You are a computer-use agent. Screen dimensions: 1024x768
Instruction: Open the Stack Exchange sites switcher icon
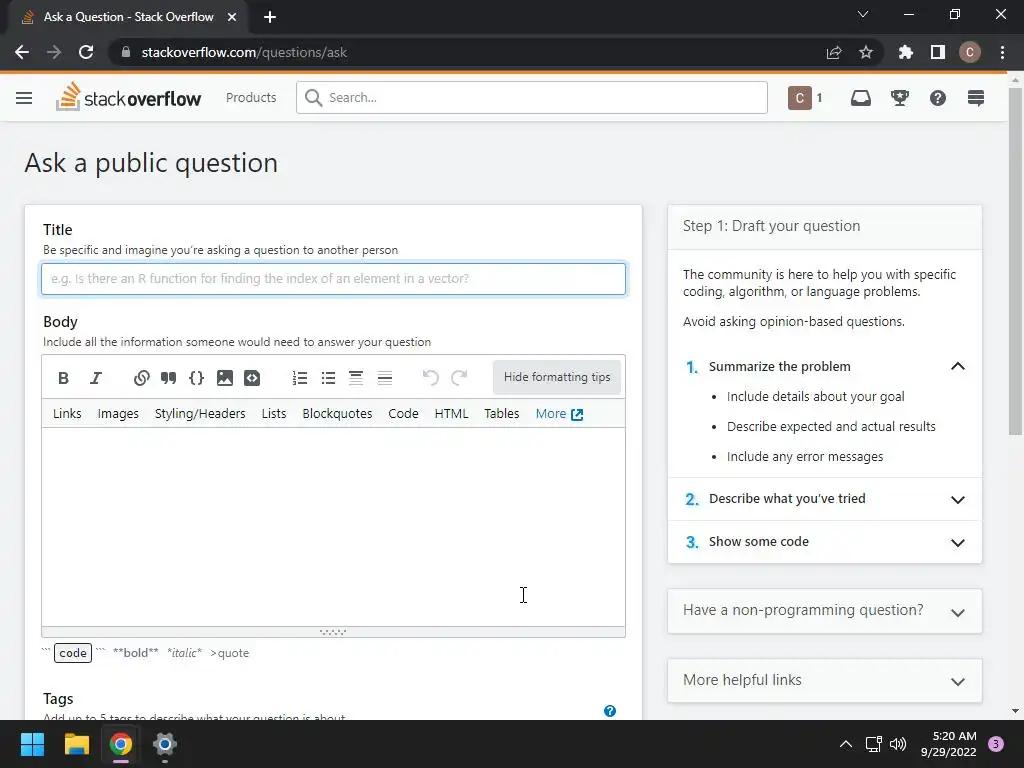[976, 98]
